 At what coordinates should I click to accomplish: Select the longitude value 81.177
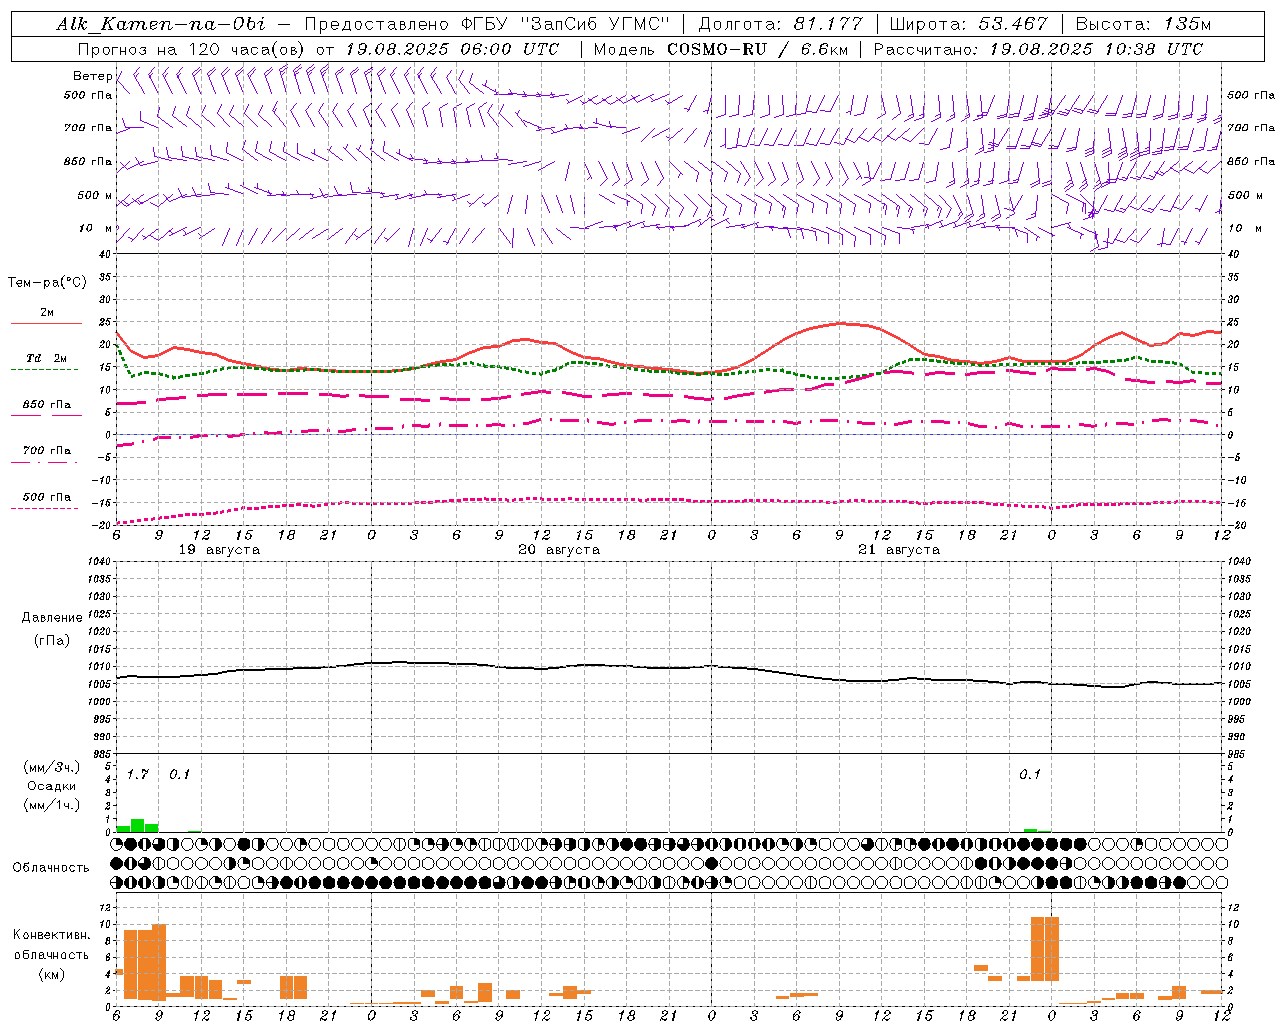pos(828,24)
